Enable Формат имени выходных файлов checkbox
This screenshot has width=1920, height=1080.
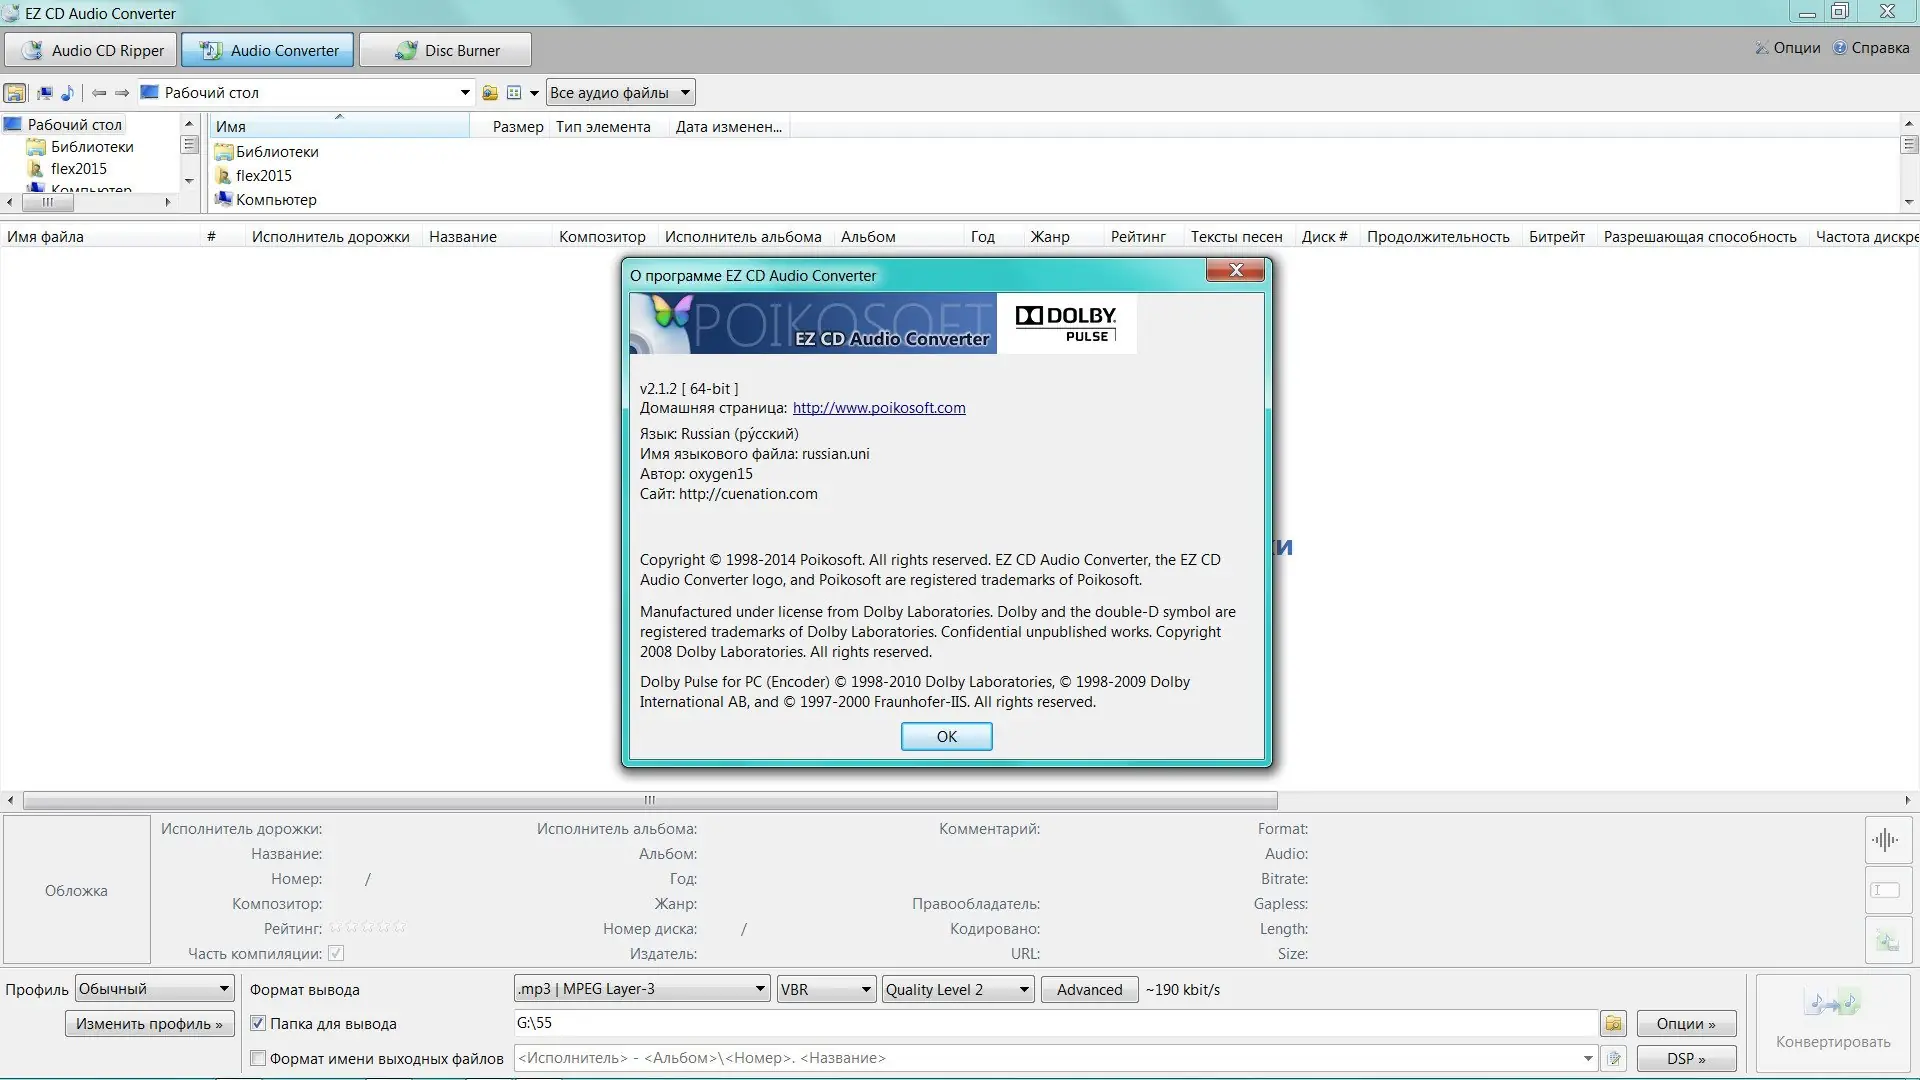[x=258, y=1058]
